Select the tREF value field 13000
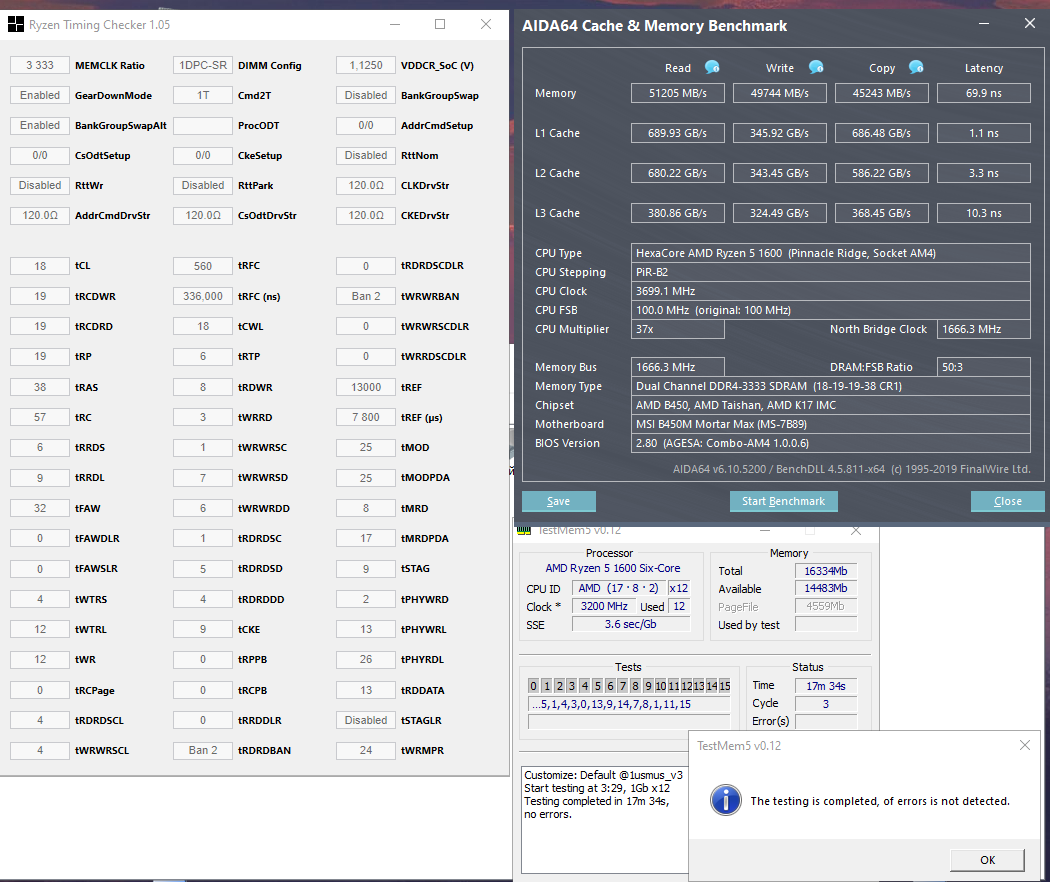The image size is (1050, 882). click(x=366, y=387)
